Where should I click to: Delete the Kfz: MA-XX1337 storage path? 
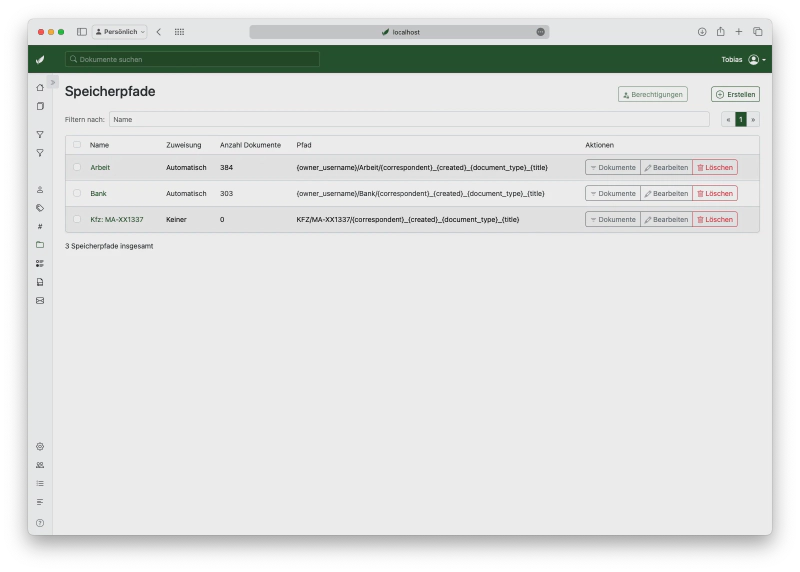[x=715, y=219]
